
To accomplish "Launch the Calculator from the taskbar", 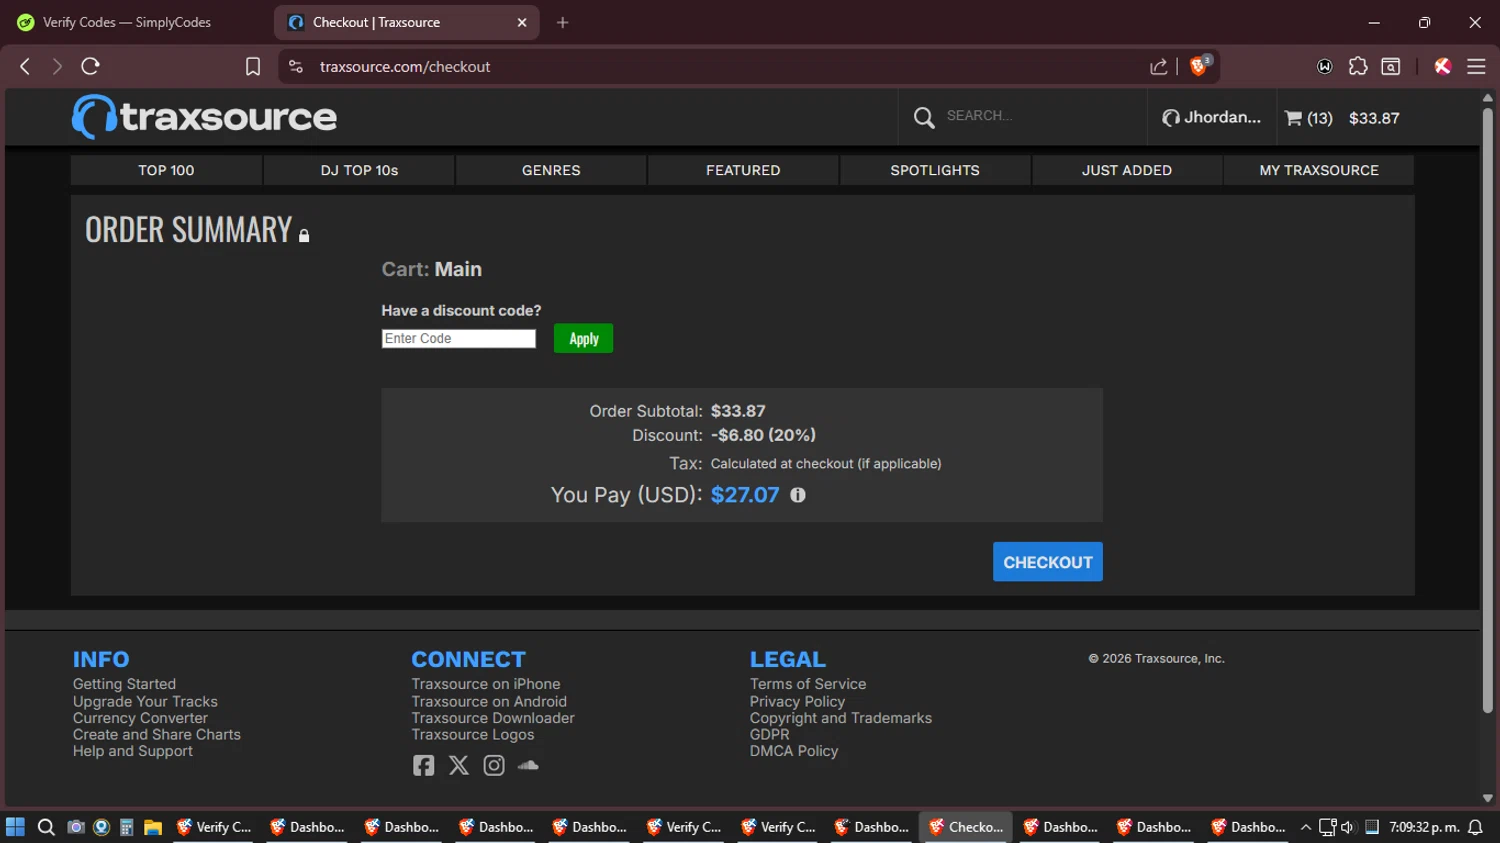I will pyautogui.click(x=127, y=827).
